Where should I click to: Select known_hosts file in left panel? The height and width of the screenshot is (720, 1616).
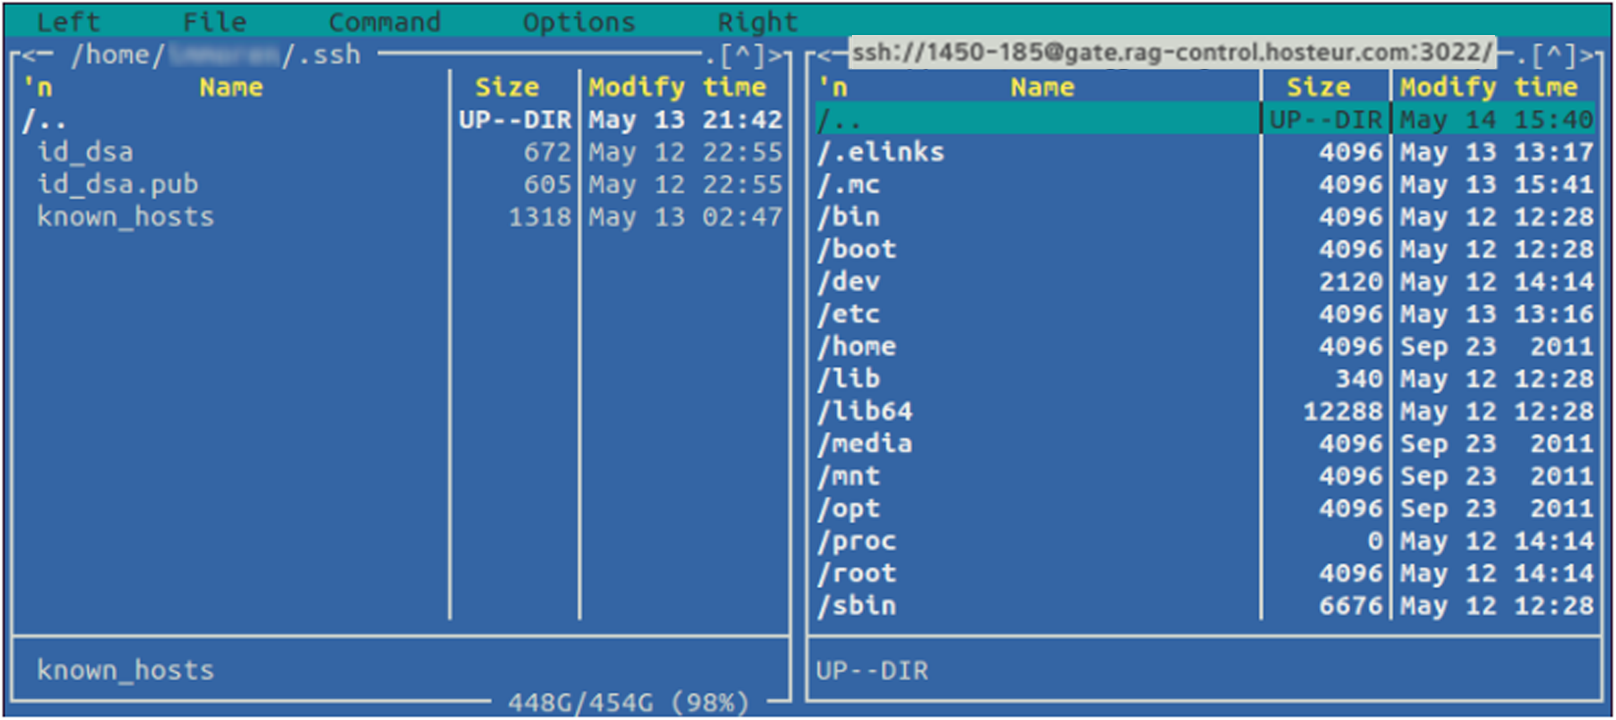126,217
